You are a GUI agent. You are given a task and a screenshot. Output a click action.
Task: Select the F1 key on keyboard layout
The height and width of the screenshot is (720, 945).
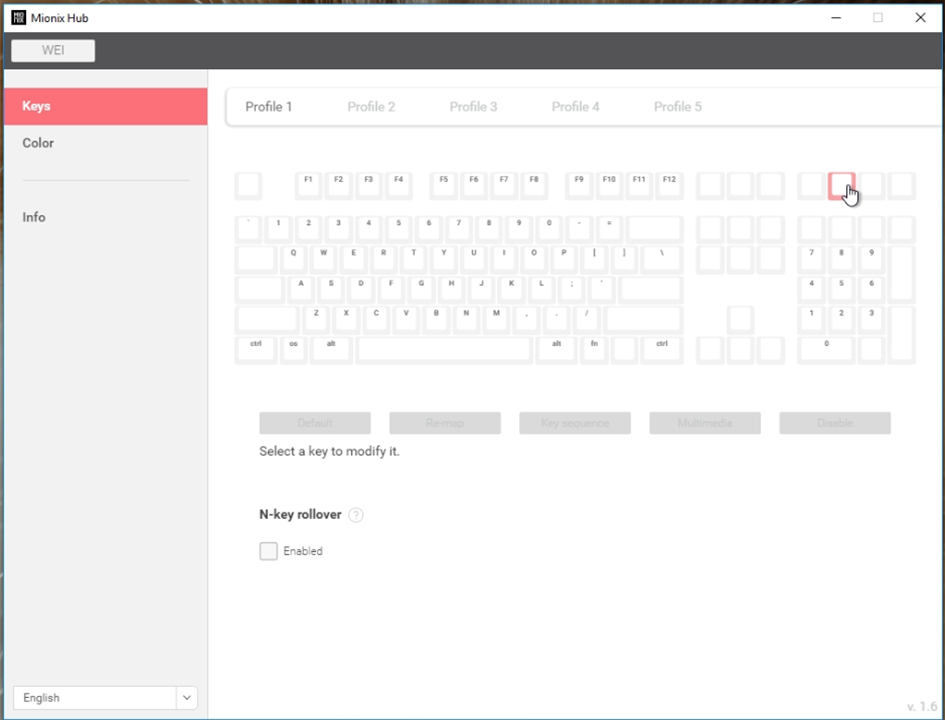(x=309, y=186)
